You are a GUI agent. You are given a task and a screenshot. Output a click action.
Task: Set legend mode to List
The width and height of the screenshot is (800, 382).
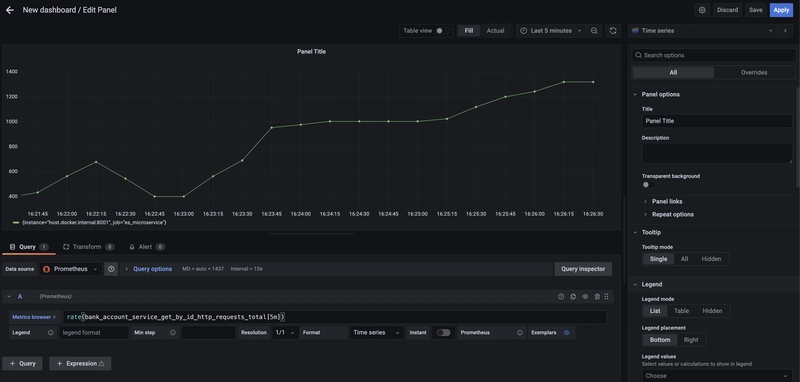pyautogui.click(x=655, y=311)
